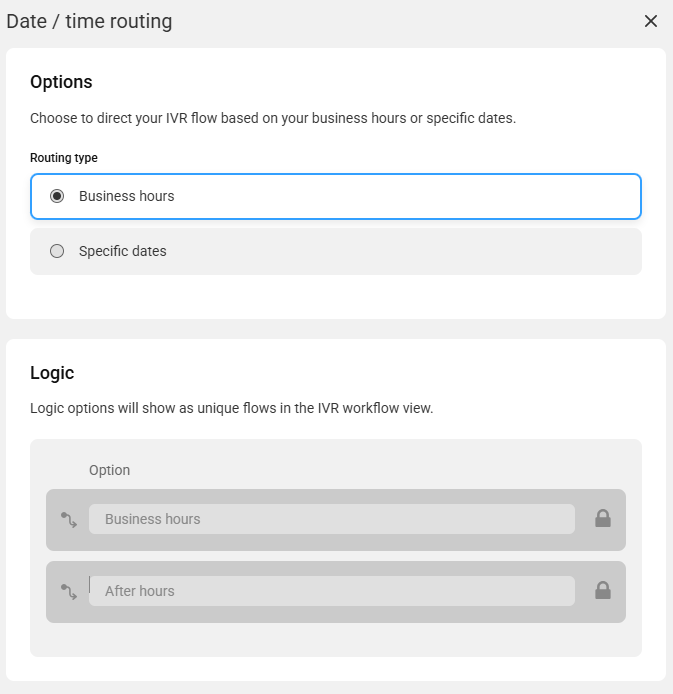
Task: Click the lock icon on After hours row
Action: [x=603, y=590]
